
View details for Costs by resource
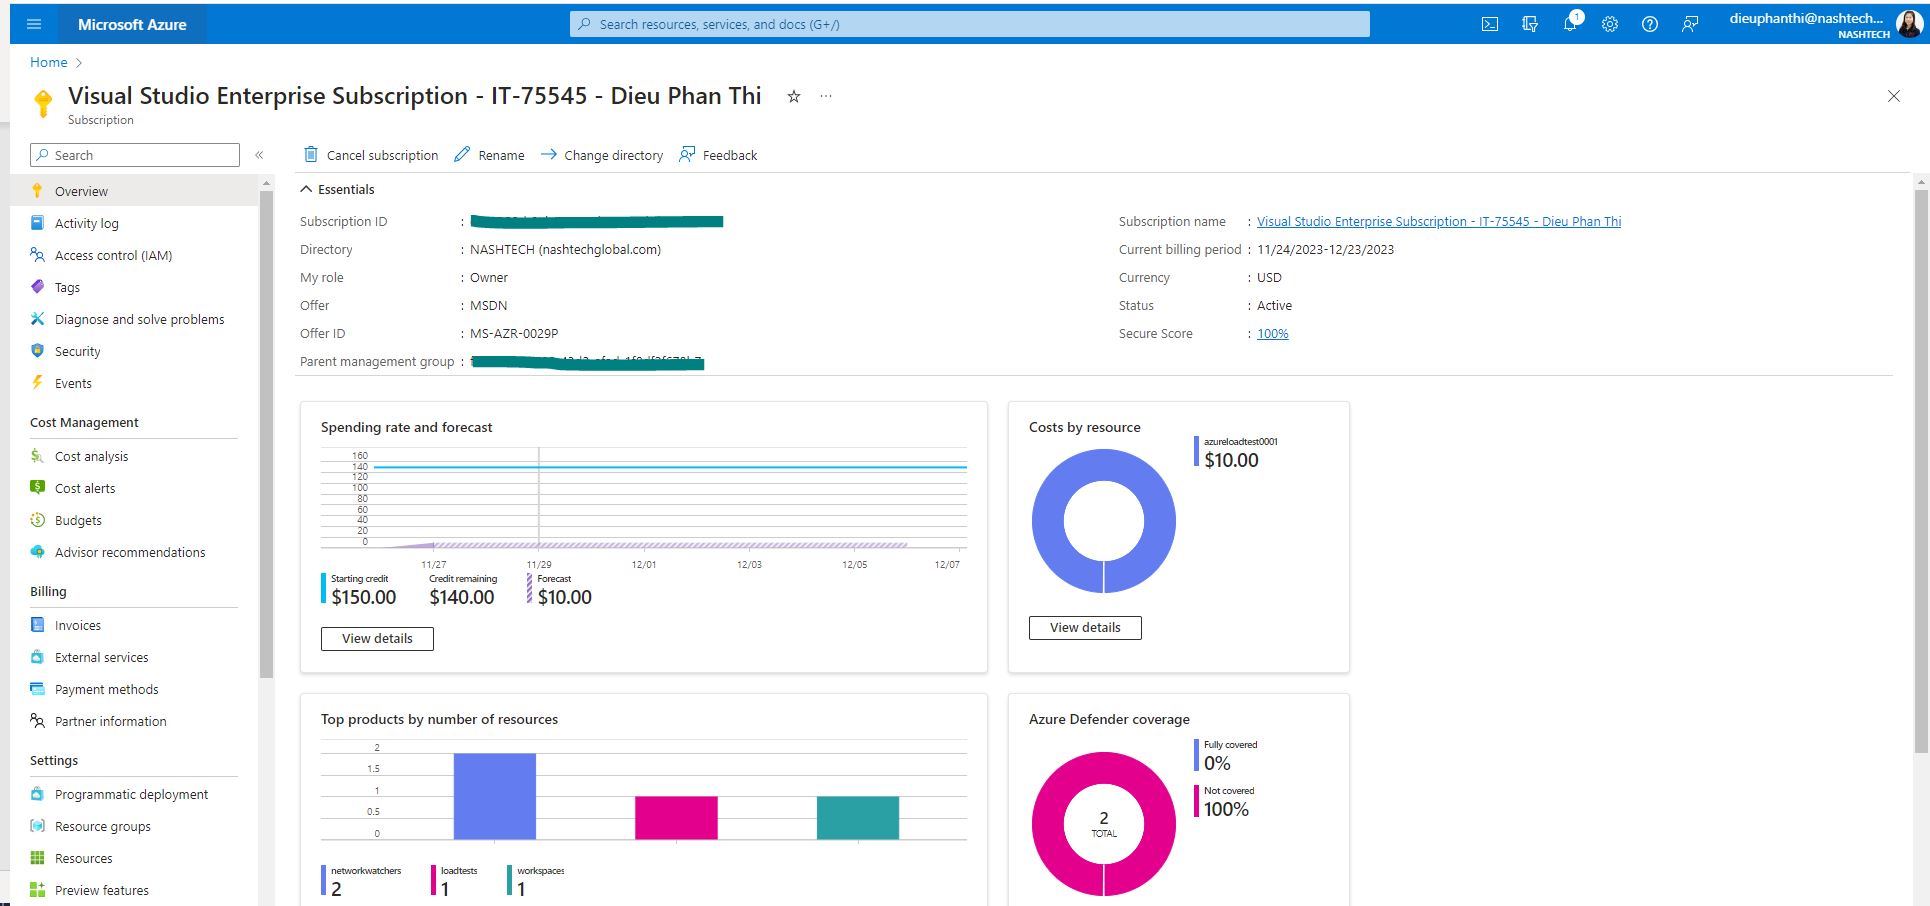coord(1085,628)
